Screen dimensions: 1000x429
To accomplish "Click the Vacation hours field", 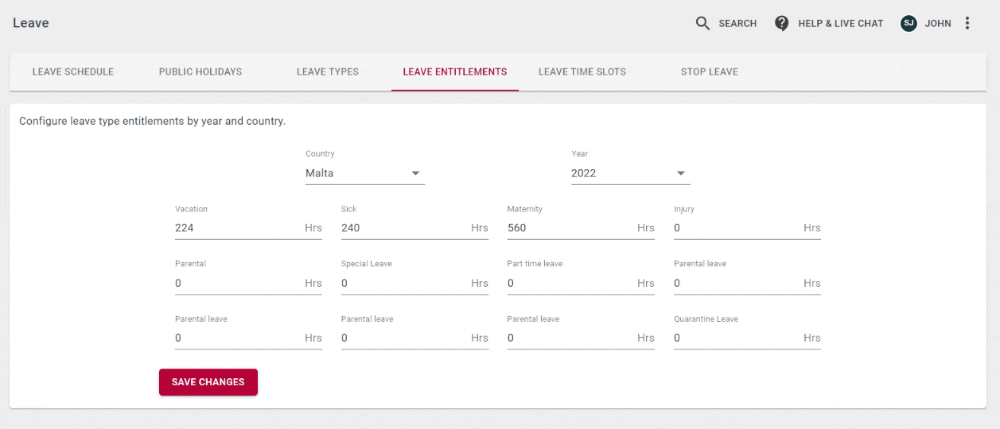I will pyautogui.click(x=248, y=228).
